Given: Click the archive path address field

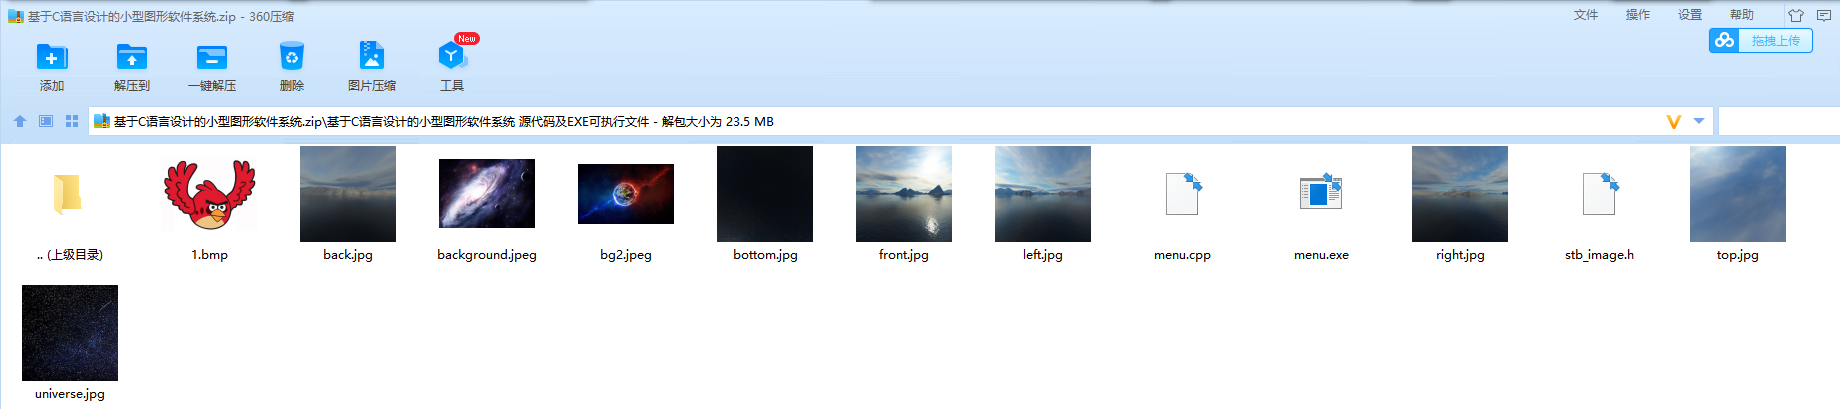Looking at the screenshot, I should click(900, 122).
